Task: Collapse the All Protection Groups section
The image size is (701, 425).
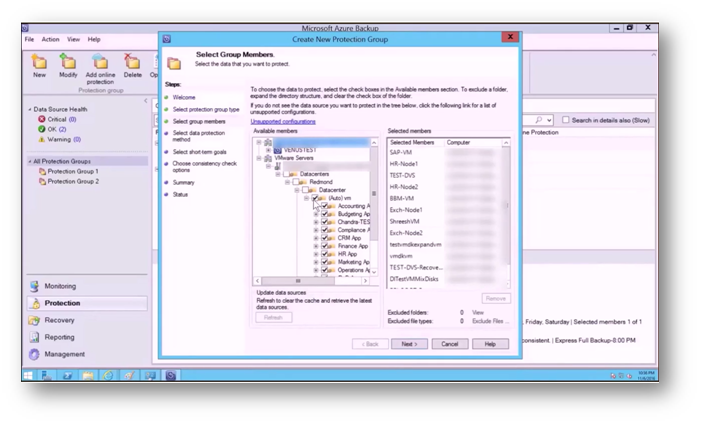Action: tap(30, 161)
